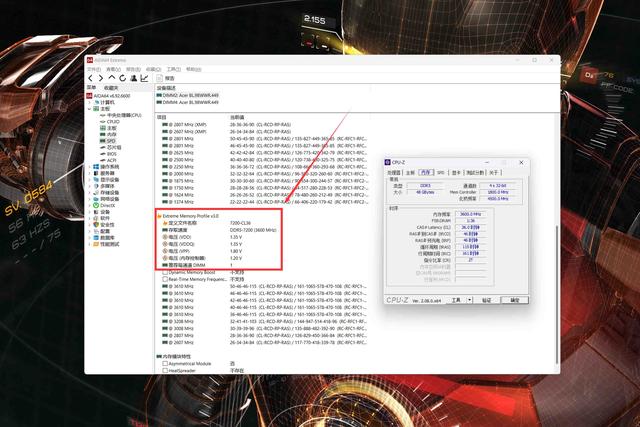640x427 pixels.
Task: Open 报告 report button in AIDA64 toolbar
Action: [x=166, y=78]
